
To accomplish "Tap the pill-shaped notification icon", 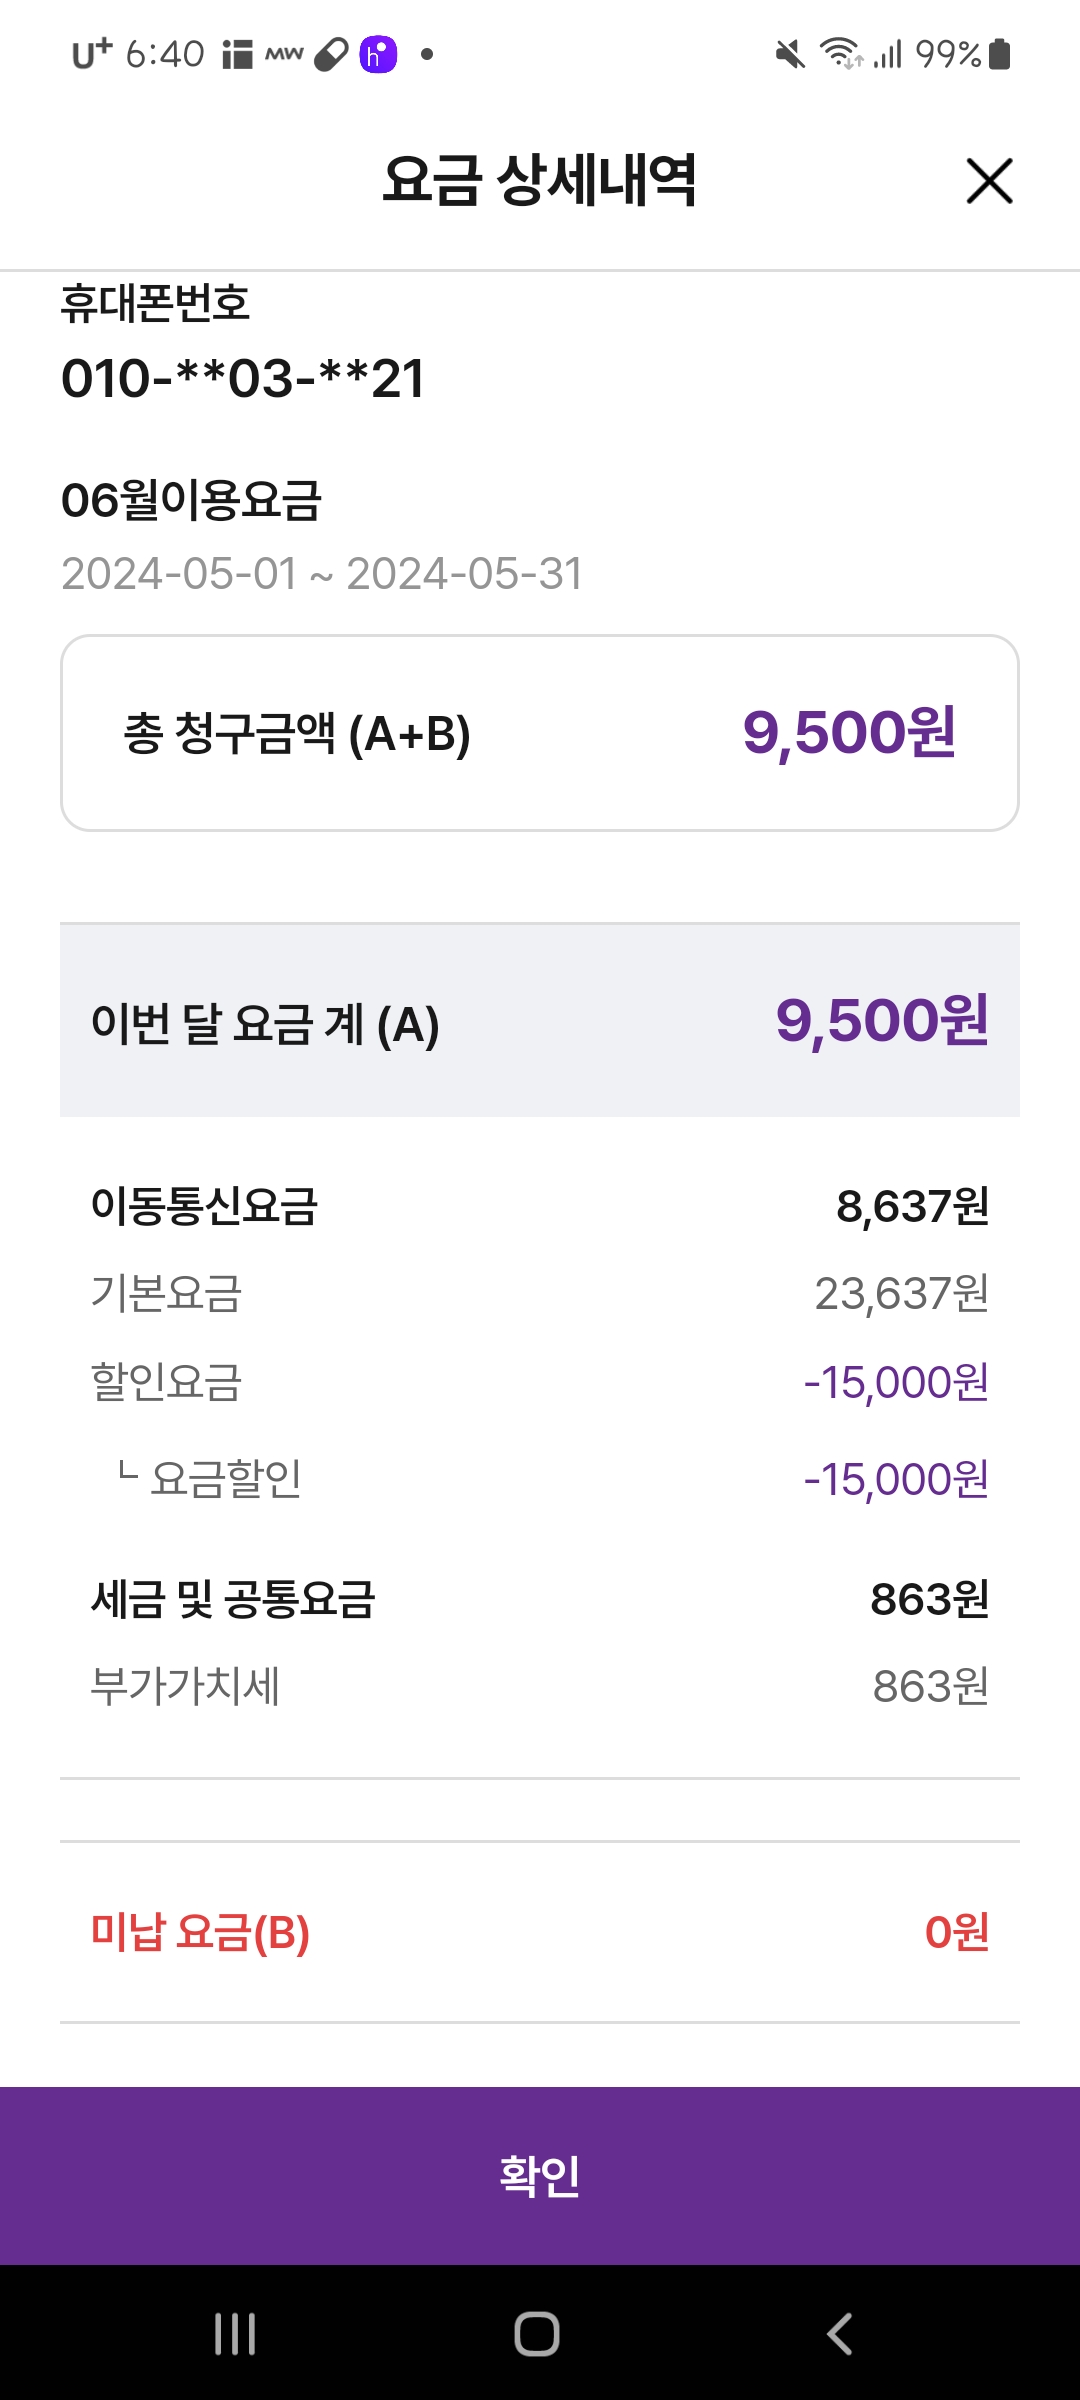I will coord(331,55).
